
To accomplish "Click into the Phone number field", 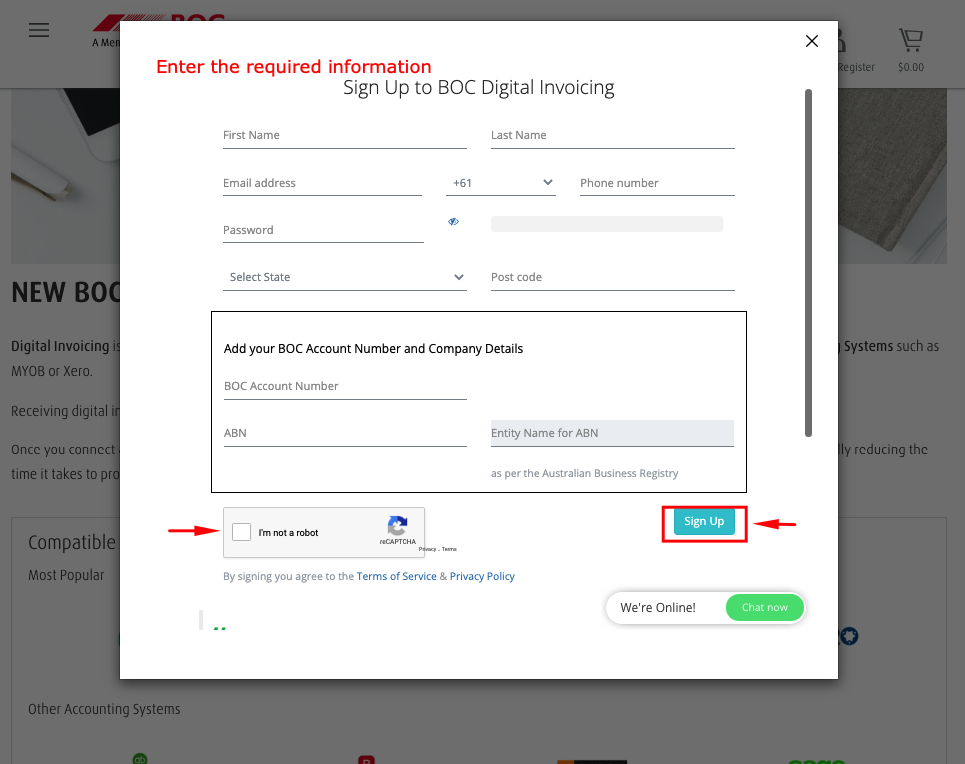I will tap(657, 183).
